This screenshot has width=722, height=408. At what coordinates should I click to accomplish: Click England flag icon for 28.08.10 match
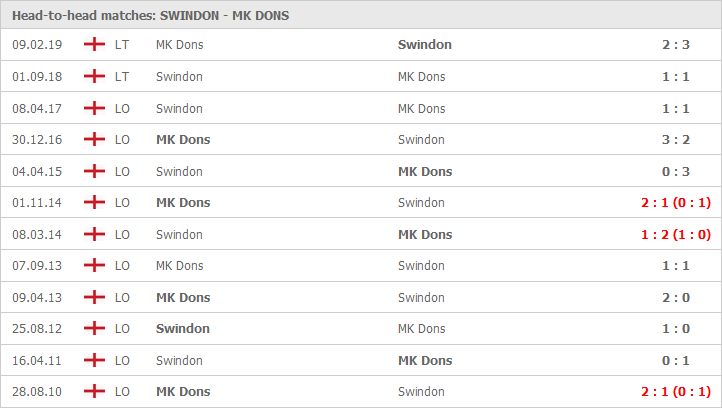tap(94, 392)
